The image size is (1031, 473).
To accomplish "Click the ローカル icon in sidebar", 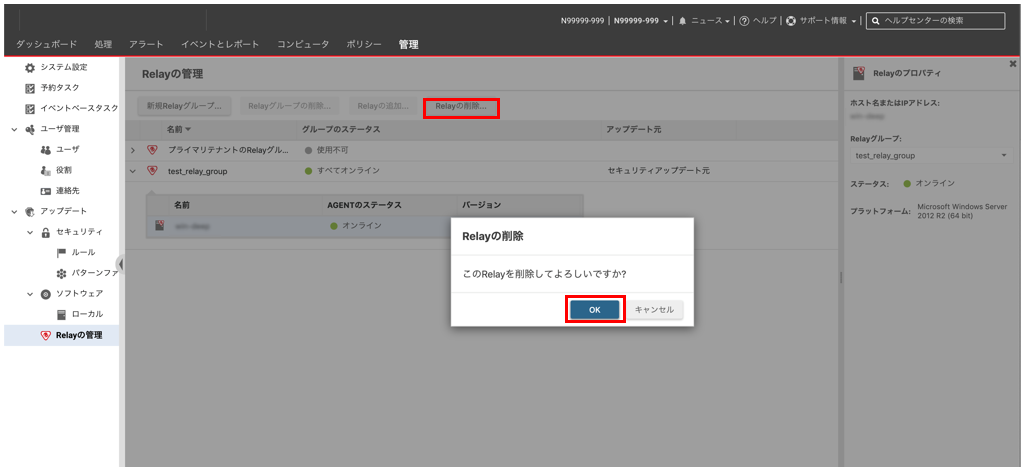I will click(x=61, y=314).
